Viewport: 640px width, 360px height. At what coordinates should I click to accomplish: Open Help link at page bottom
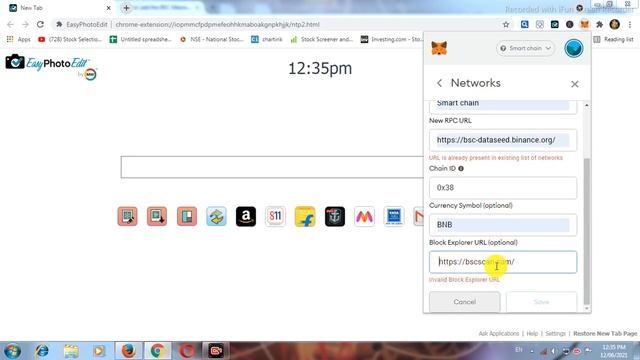[532, 333]
